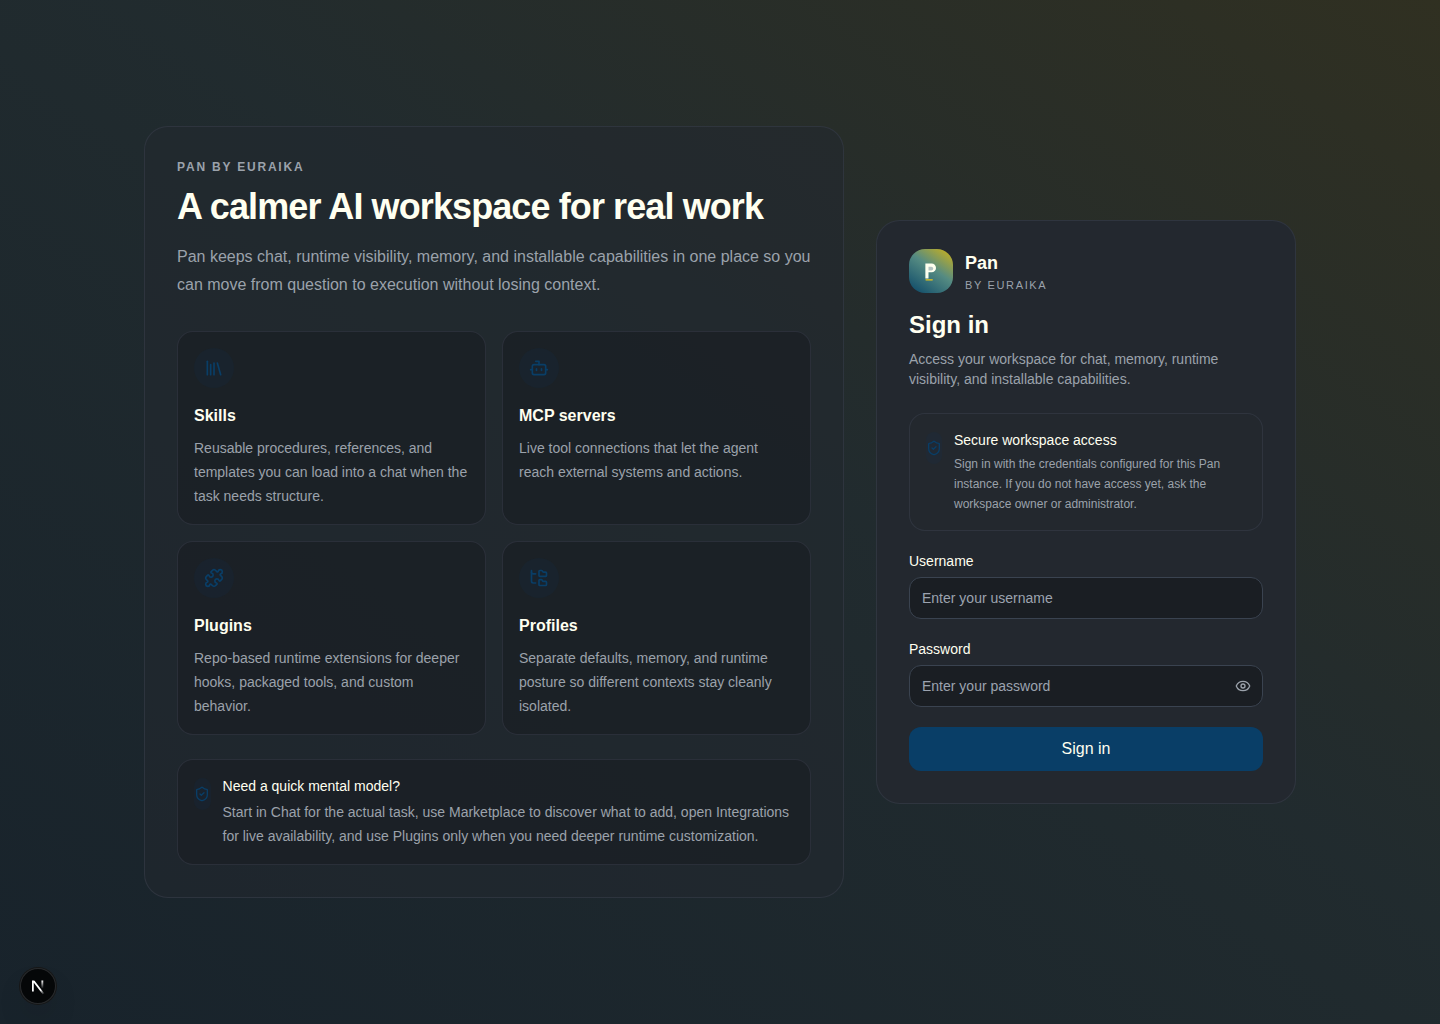Image resolution: width=1440 pixels, height=1024 pixels.
Task: Click the Username field label
Action: (941, 561)
